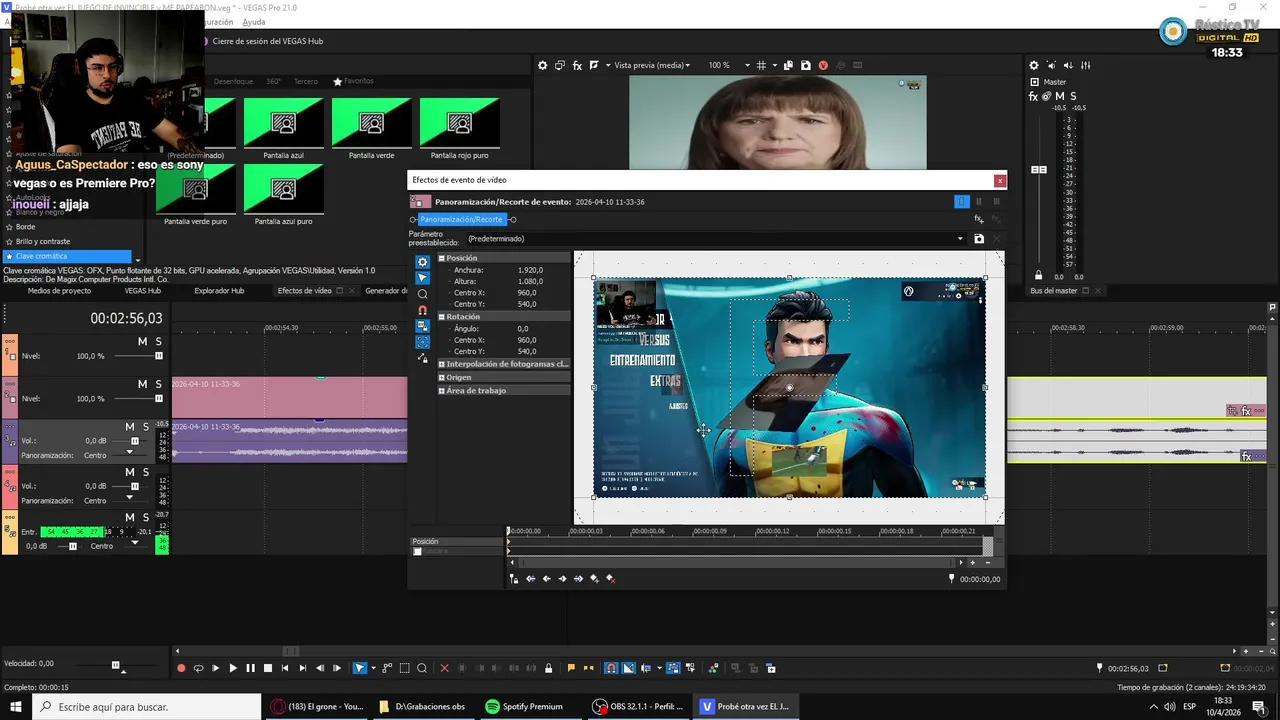Click the move freely lock icon in Pan/Crop
This screenshot has height=720, width=1280.
click(422, 358)
